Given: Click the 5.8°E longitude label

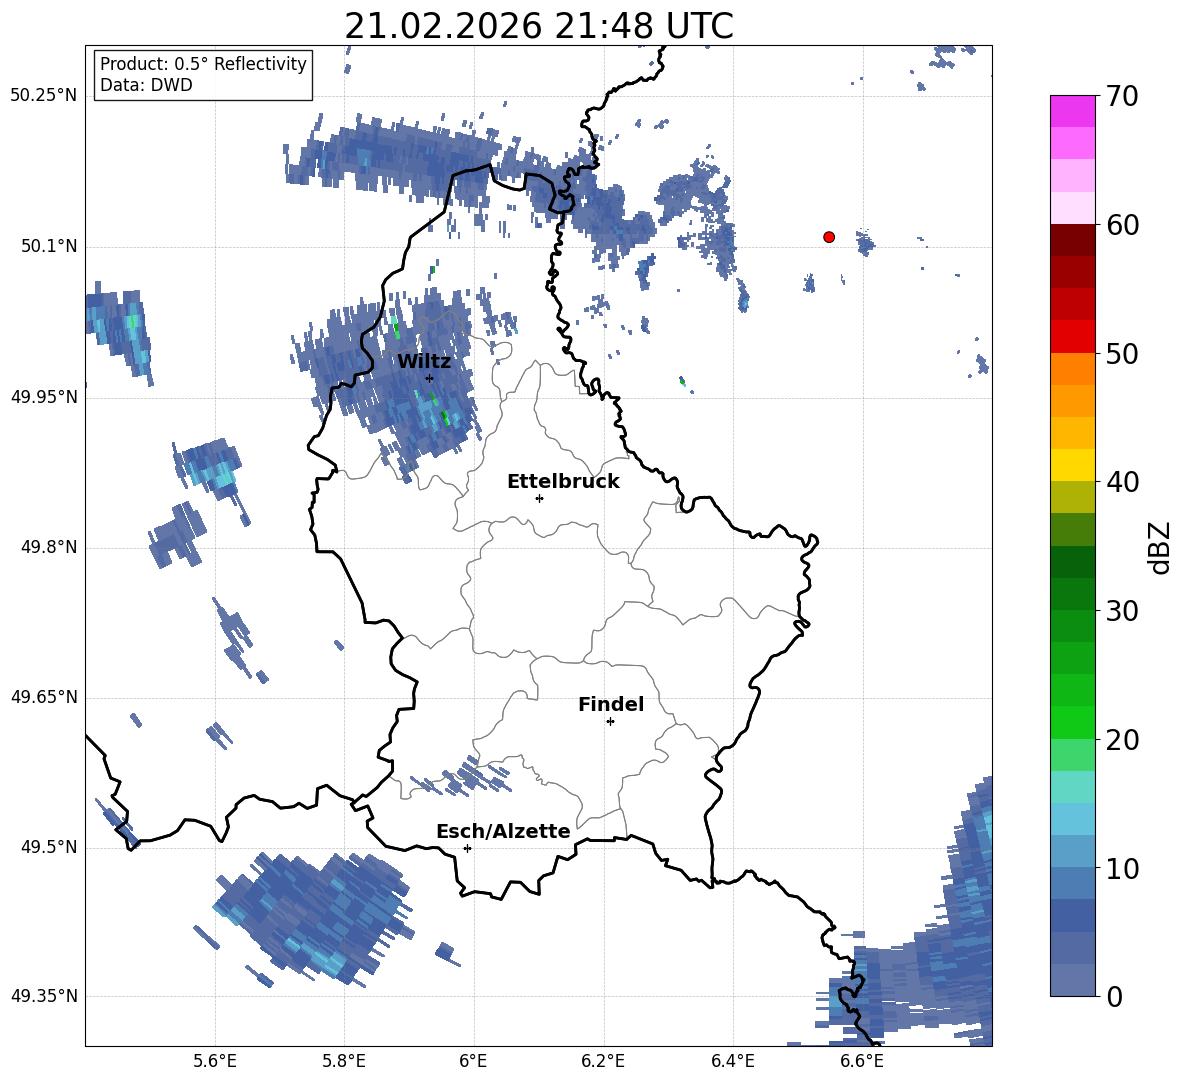Looking at the screenshot, I should click(x=344, y=1061).
